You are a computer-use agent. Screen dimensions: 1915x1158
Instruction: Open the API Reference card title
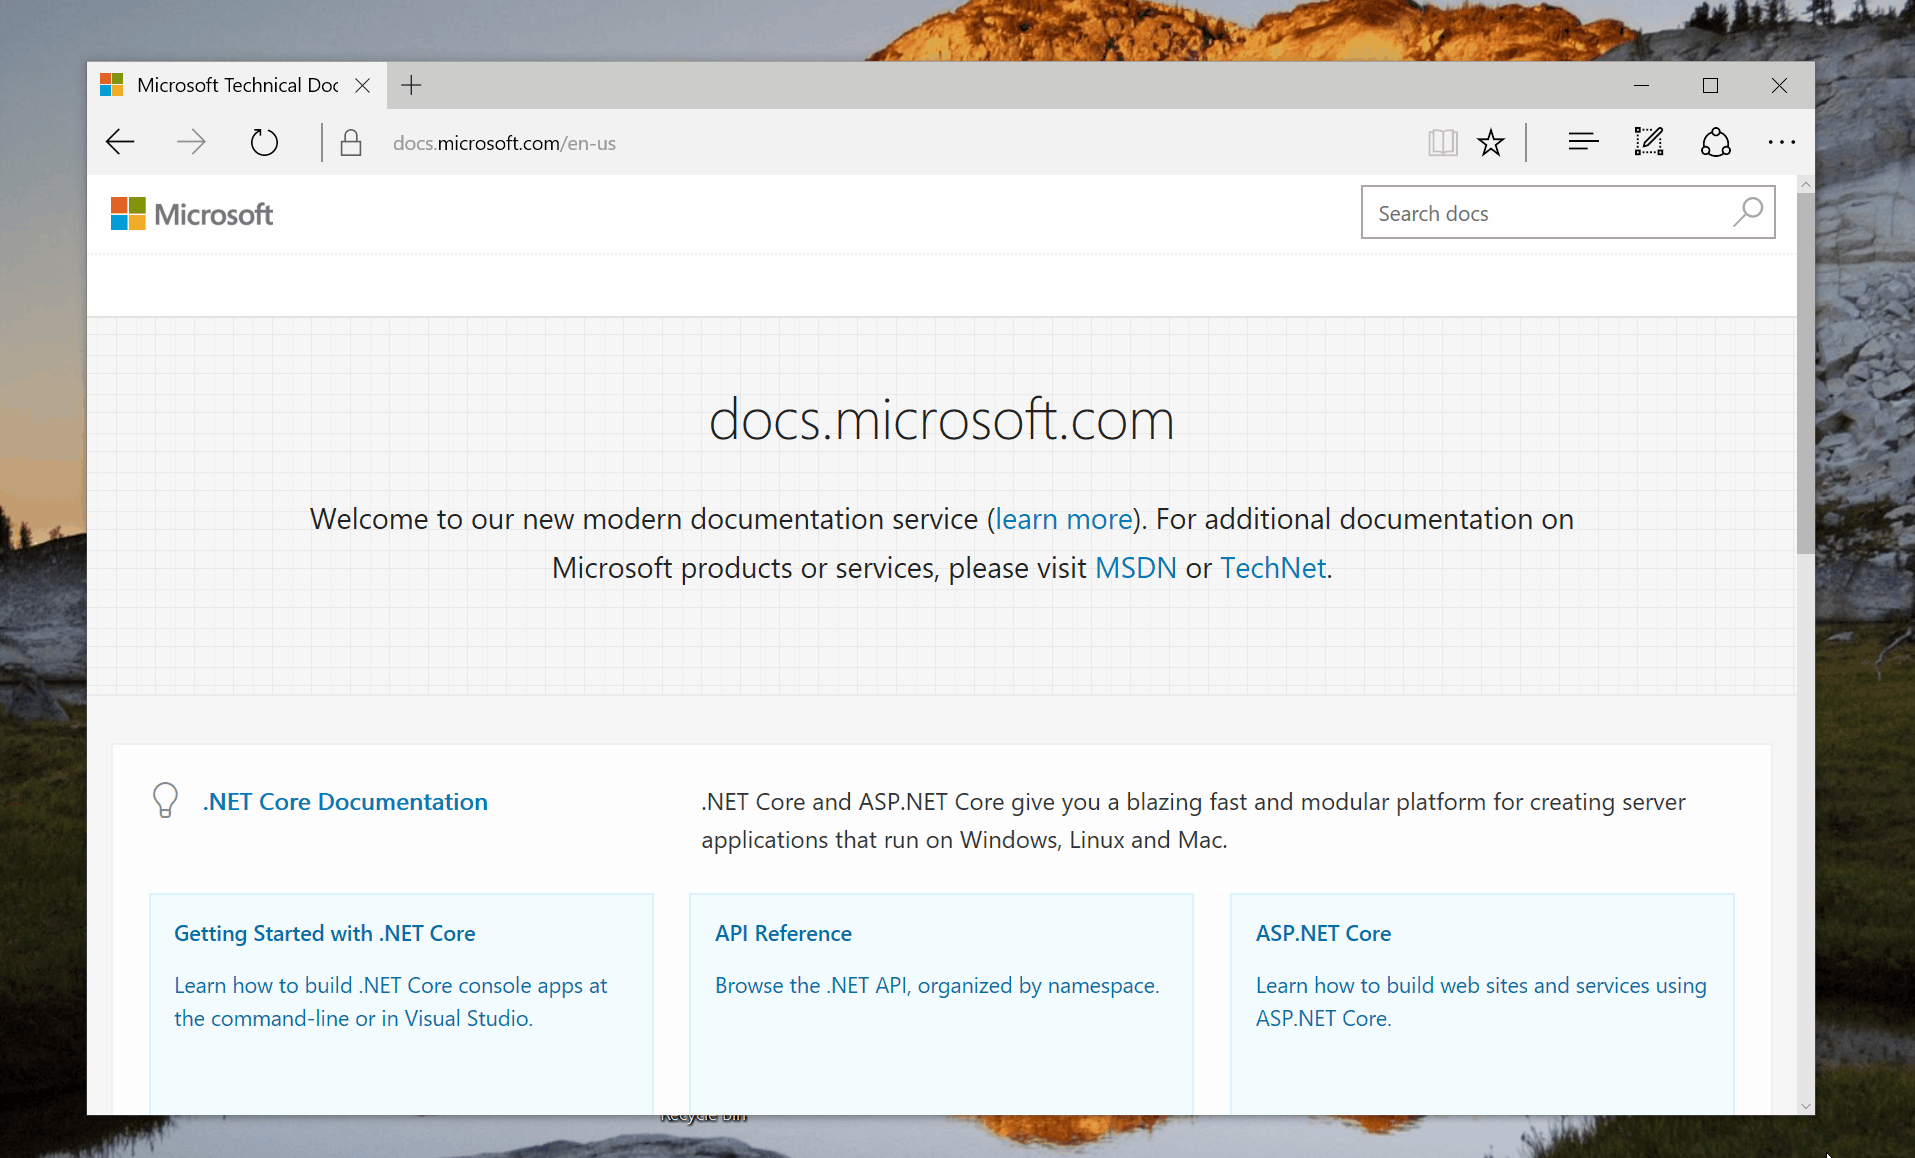pyautogui.click(x=783, y=933)
